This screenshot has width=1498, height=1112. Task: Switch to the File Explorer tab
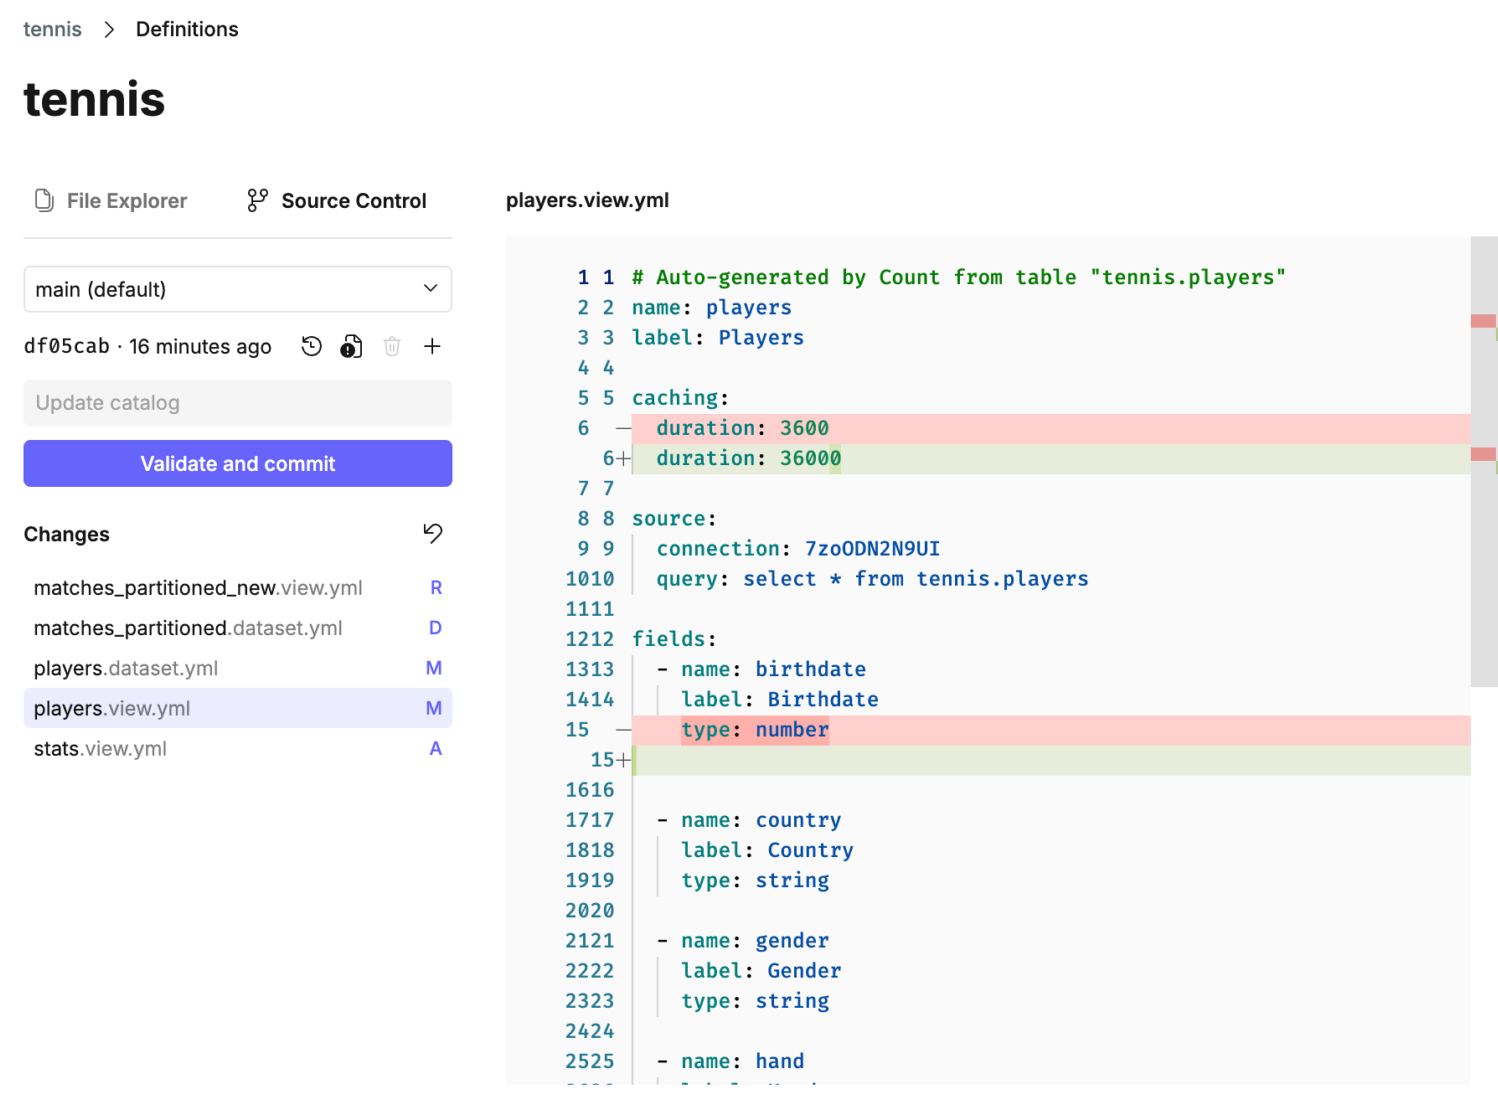[x=126, y=200]
